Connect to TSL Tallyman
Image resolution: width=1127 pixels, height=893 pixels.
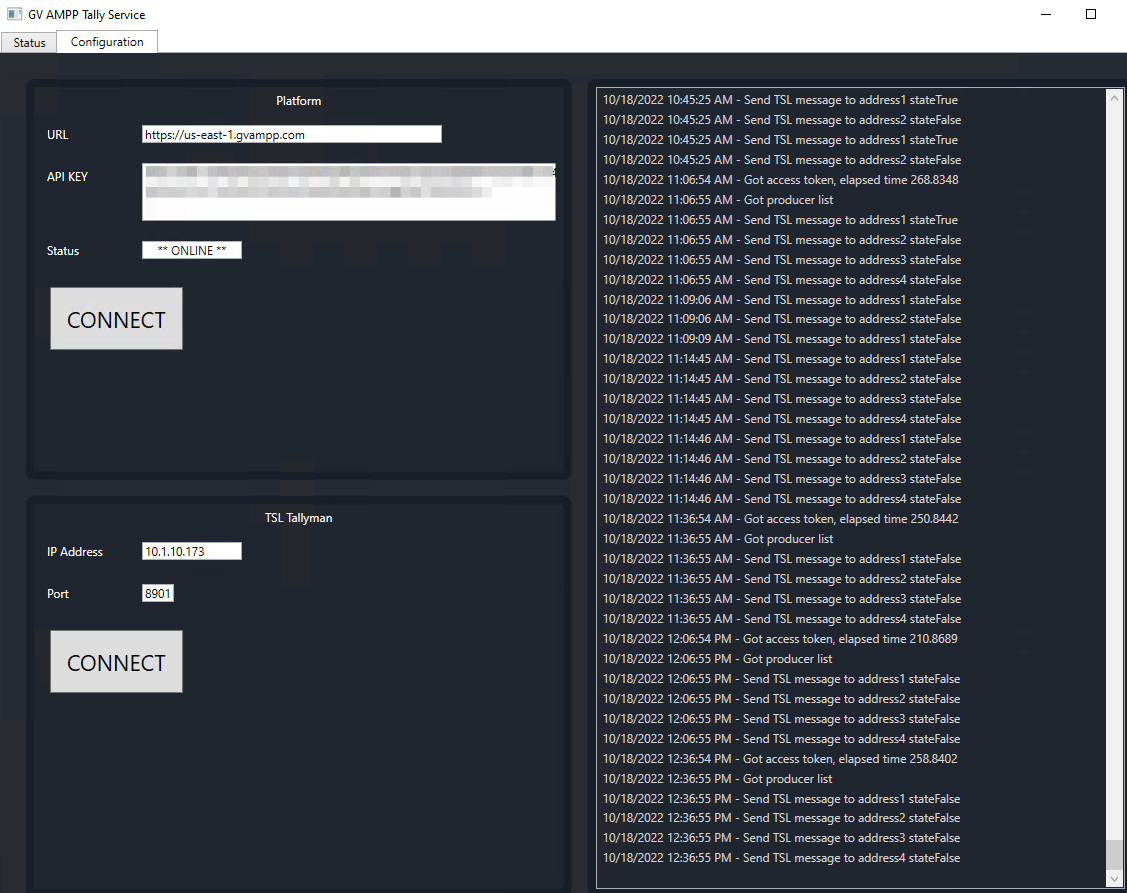coord(116,661)
